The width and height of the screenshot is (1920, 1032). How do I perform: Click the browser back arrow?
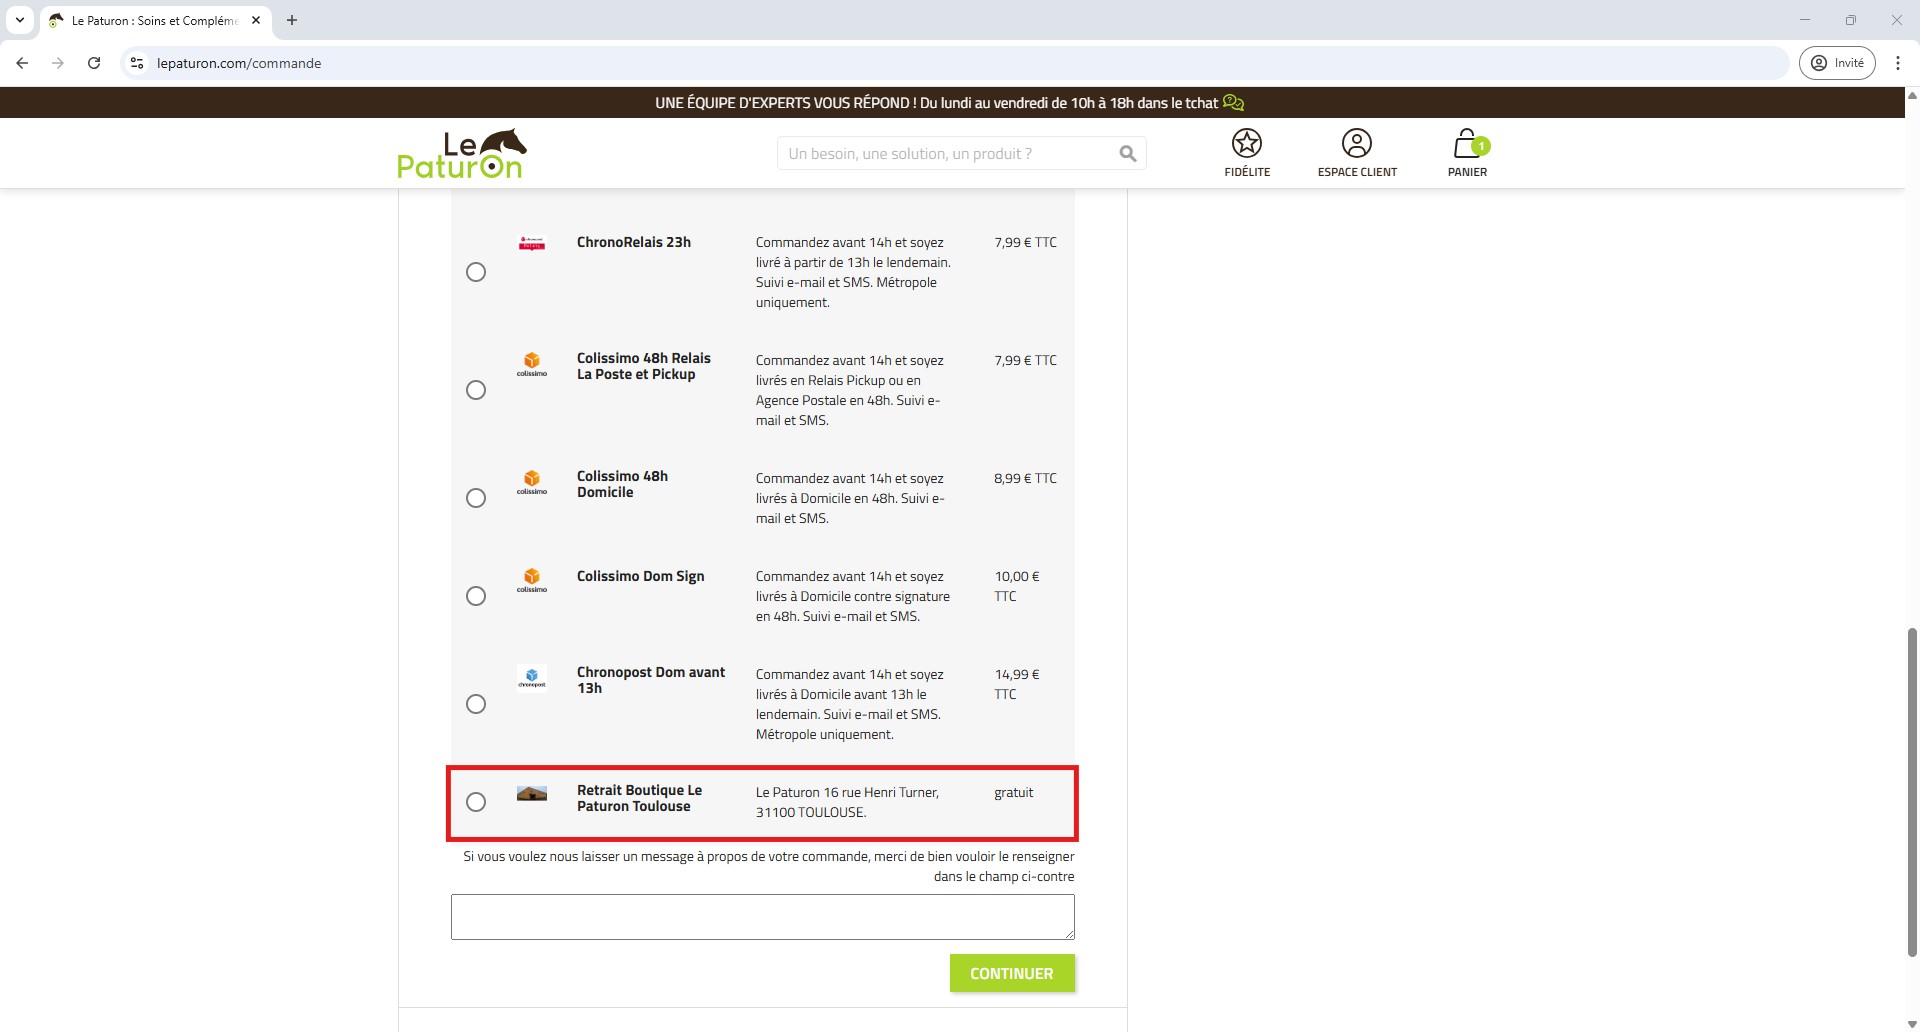point(22,63)
